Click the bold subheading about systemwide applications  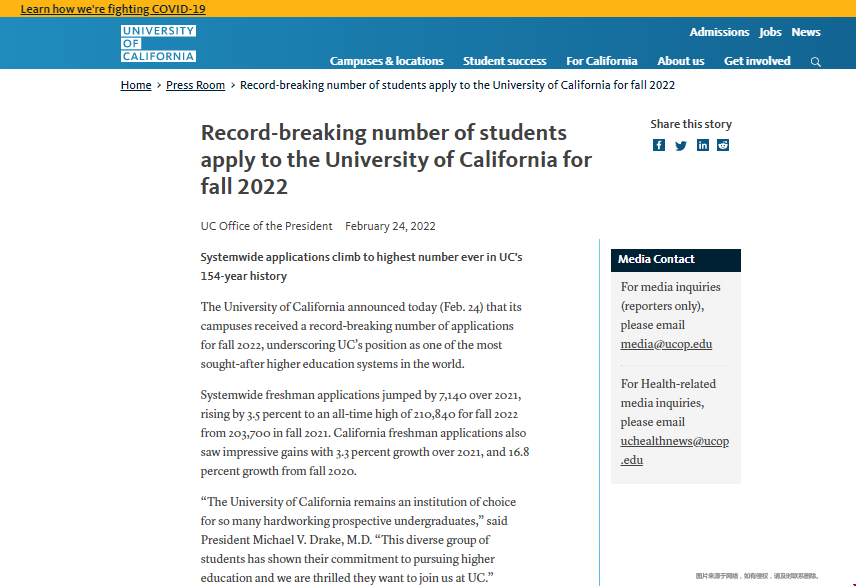361,267
